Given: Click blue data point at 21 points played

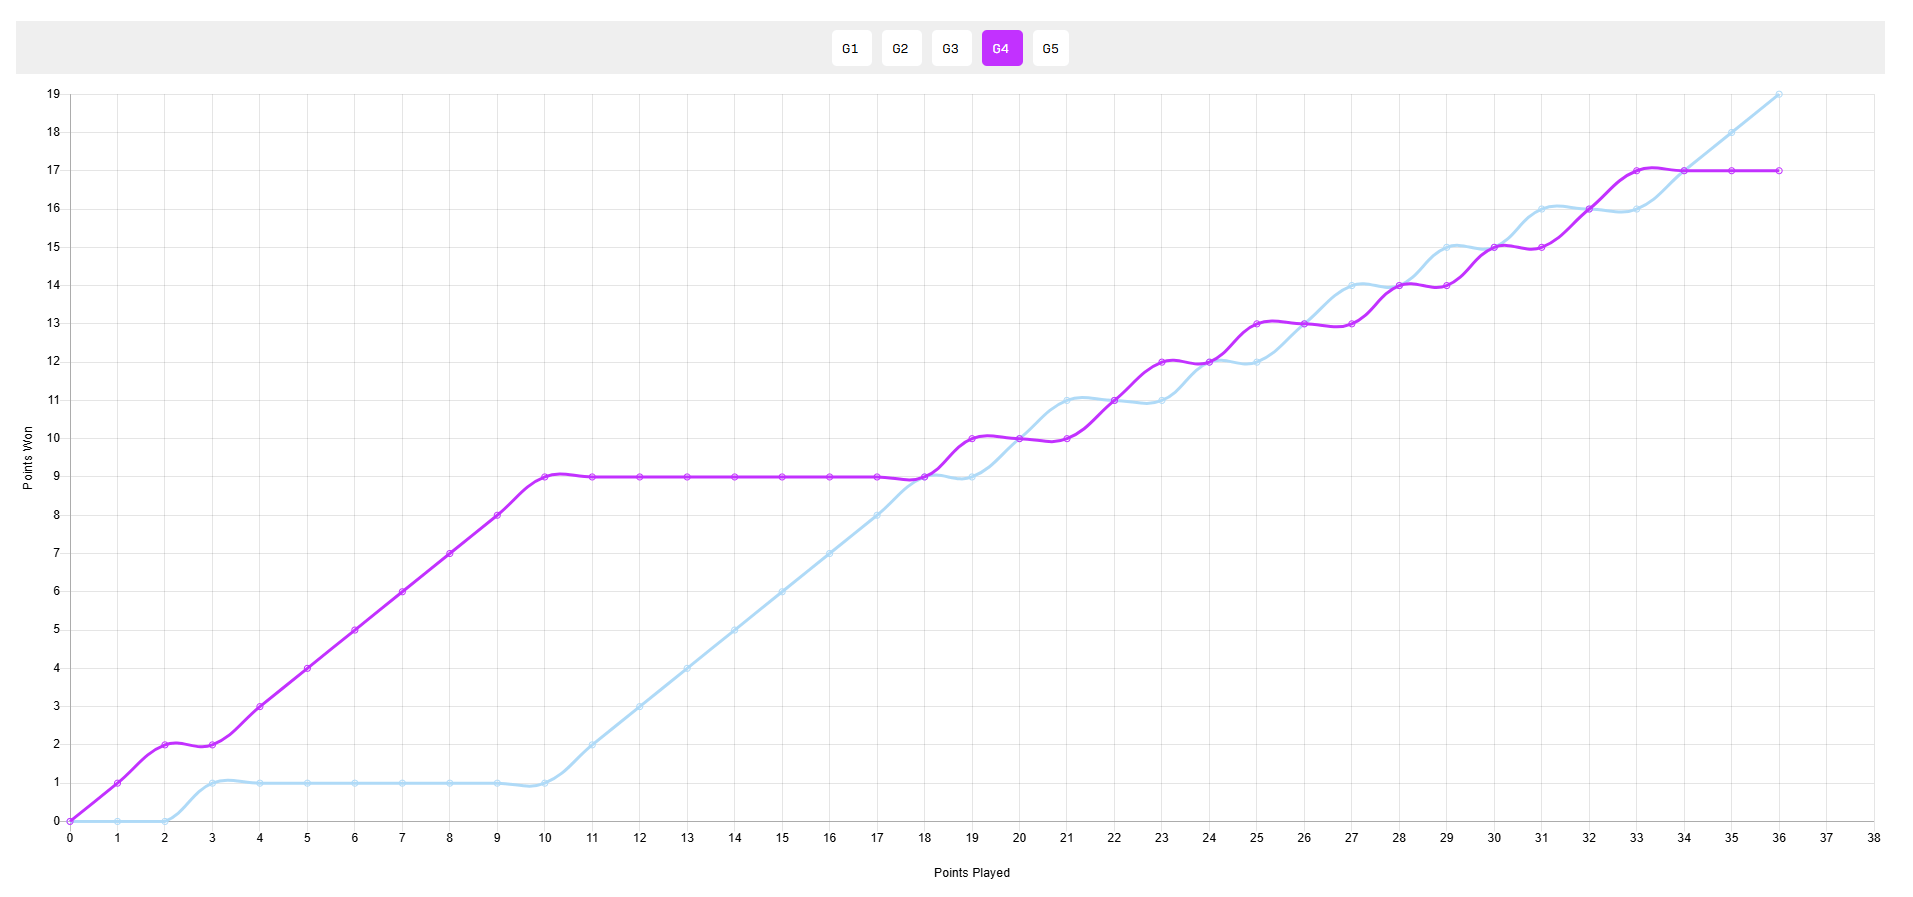Looking at the screenshot, I should click(x=1067, y=400).
